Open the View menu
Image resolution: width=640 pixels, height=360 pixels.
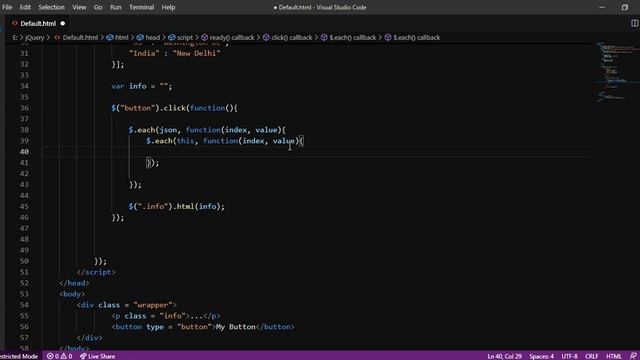79,7
